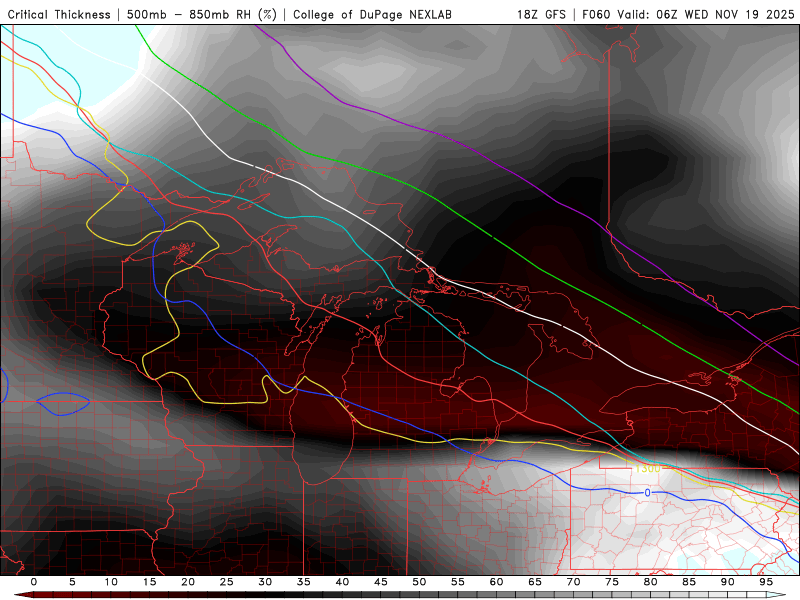Click the "F060" forecast hour text
Image resolution: width=800 pixels, height=600 pixels.
(597, 14)
